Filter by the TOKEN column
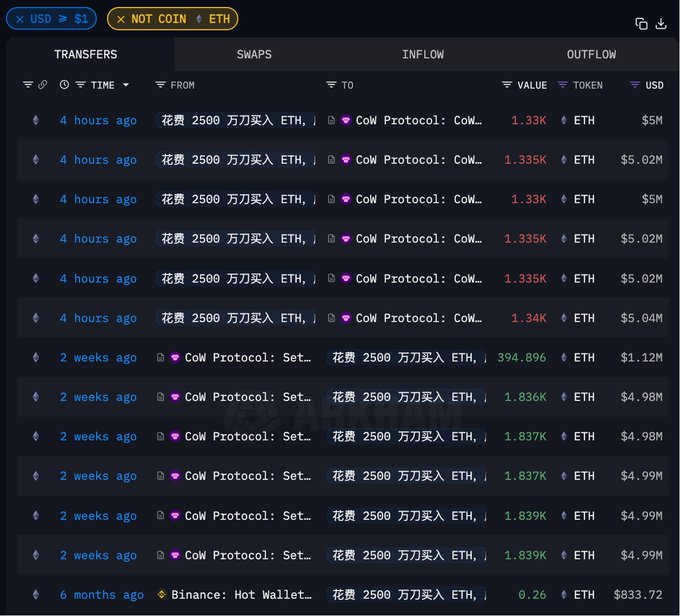The image size is (680, 616). tap(562, 85)
